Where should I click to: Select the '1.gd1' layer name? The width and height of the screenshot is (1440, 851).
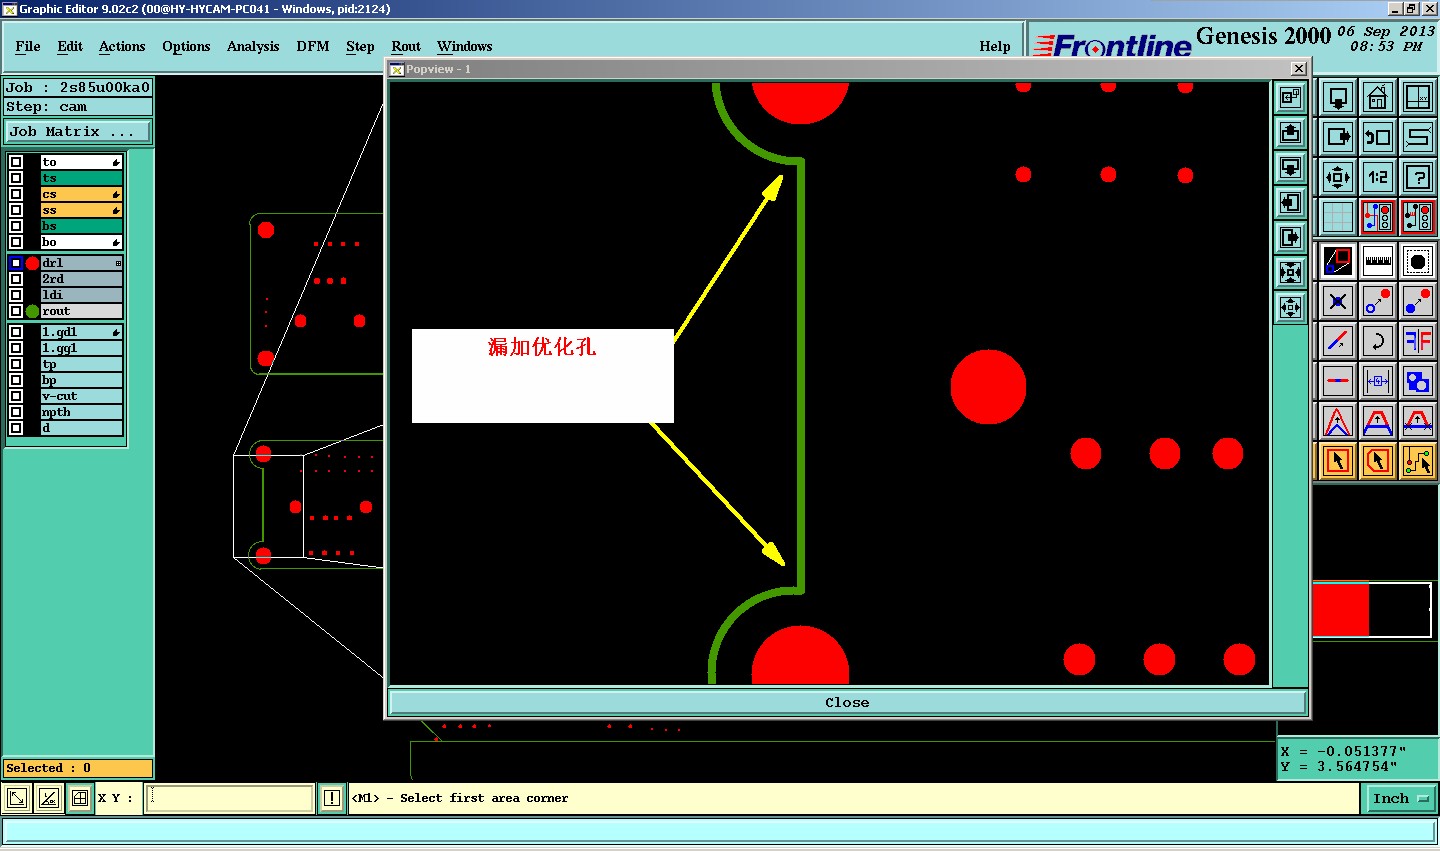click(x=81, y=332)
